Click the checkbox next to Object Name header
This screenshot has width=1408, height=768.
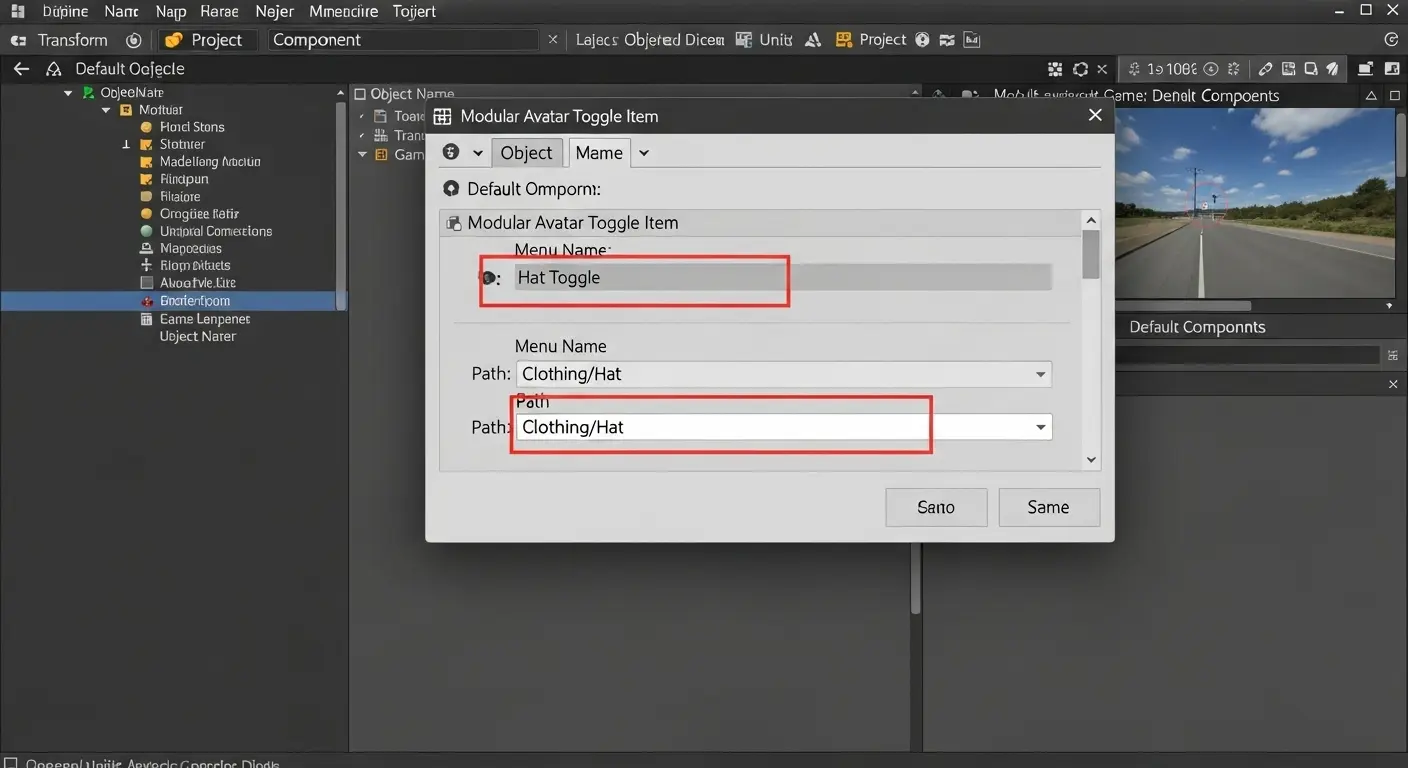point(360,93)
